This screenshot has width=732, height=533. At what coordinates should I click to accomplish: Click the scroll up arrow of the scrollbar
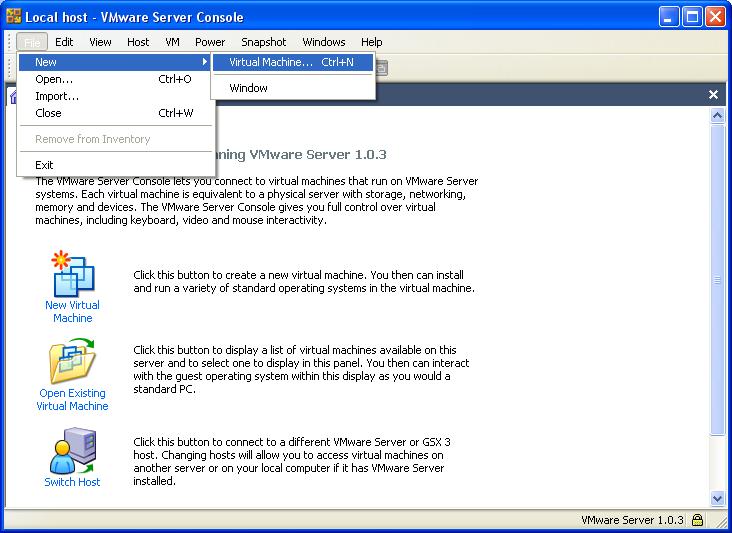717,117
